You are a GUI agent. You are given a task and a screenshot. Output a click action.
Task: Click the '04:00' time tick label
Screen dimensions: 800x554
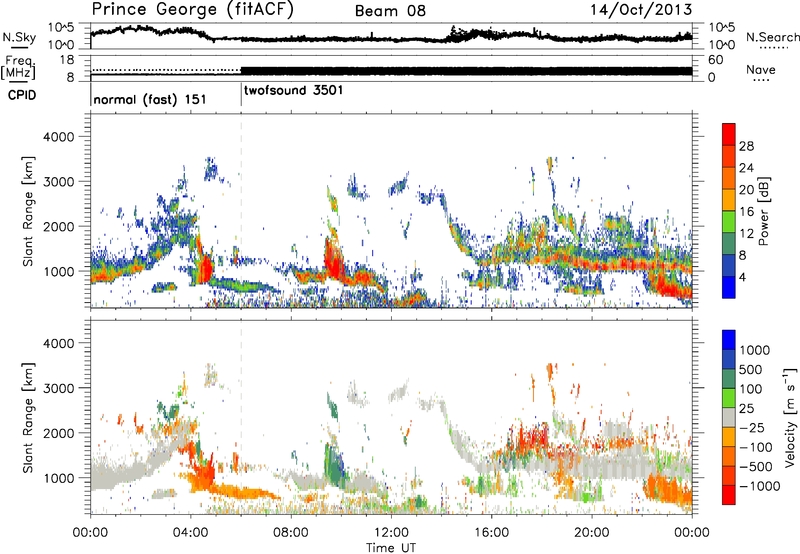(191, 533)
